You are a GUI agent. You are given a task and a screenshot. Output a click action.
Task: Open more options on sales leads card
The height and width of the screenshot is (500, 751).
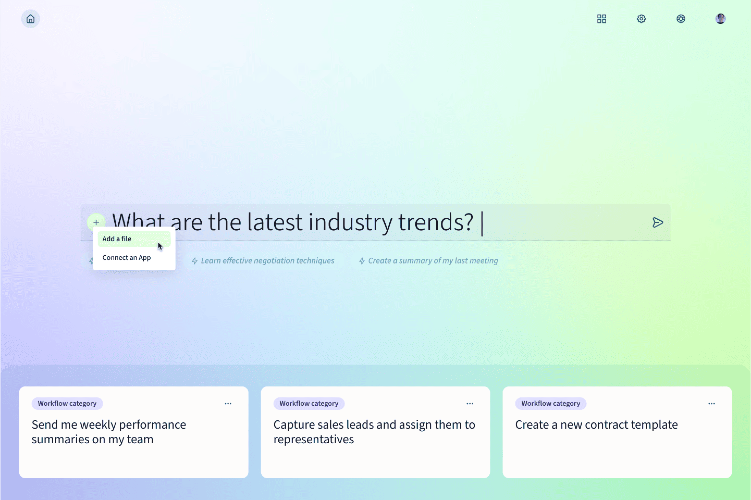coord(470,404)
